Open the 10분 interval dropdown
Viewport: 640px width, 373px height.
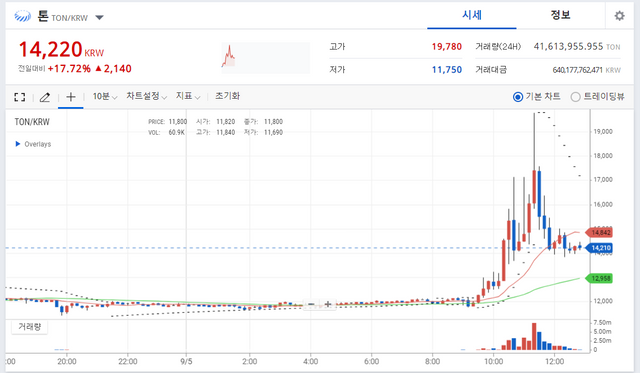[x=104, y=96]
